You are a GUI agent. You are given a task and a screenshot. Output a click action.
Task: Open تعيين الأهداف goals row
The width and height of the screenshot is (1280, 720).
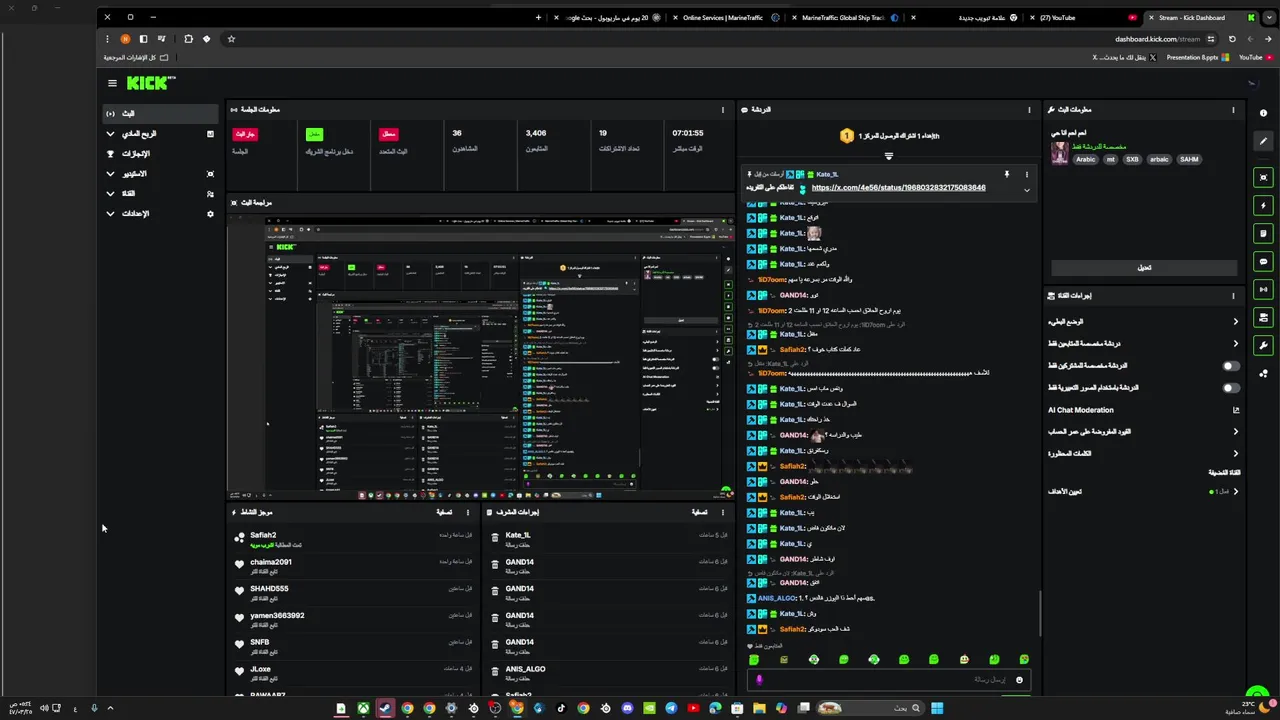click(x=1143, y=491)
